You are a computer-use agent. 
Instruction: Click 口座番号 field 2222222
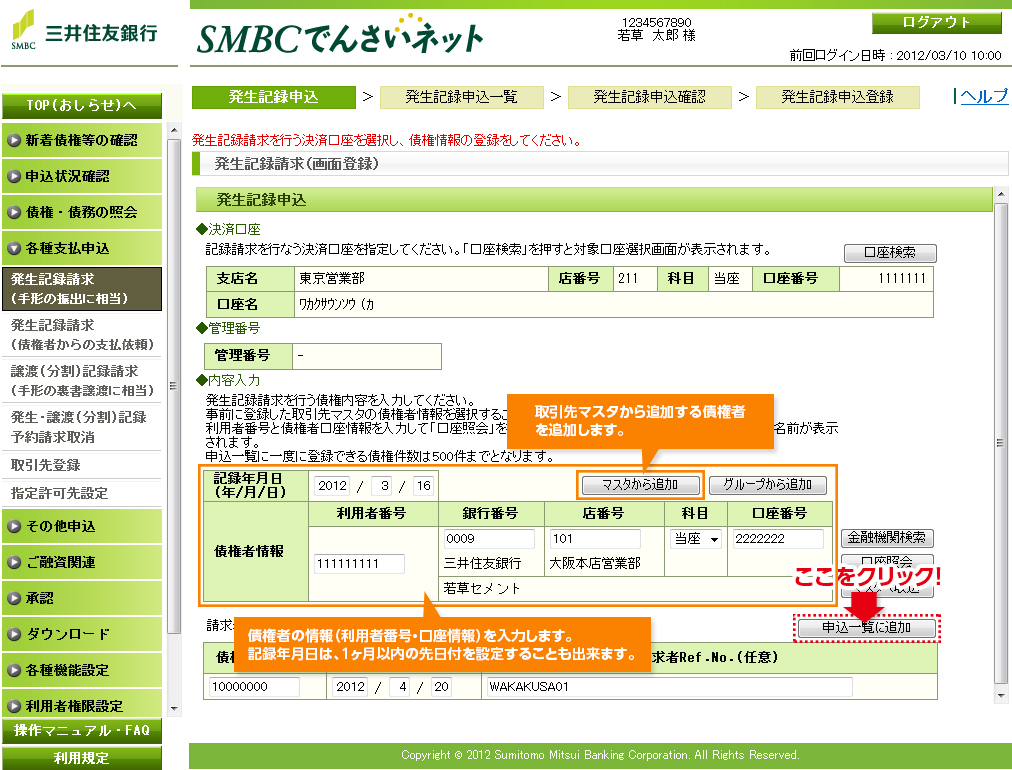778,538
